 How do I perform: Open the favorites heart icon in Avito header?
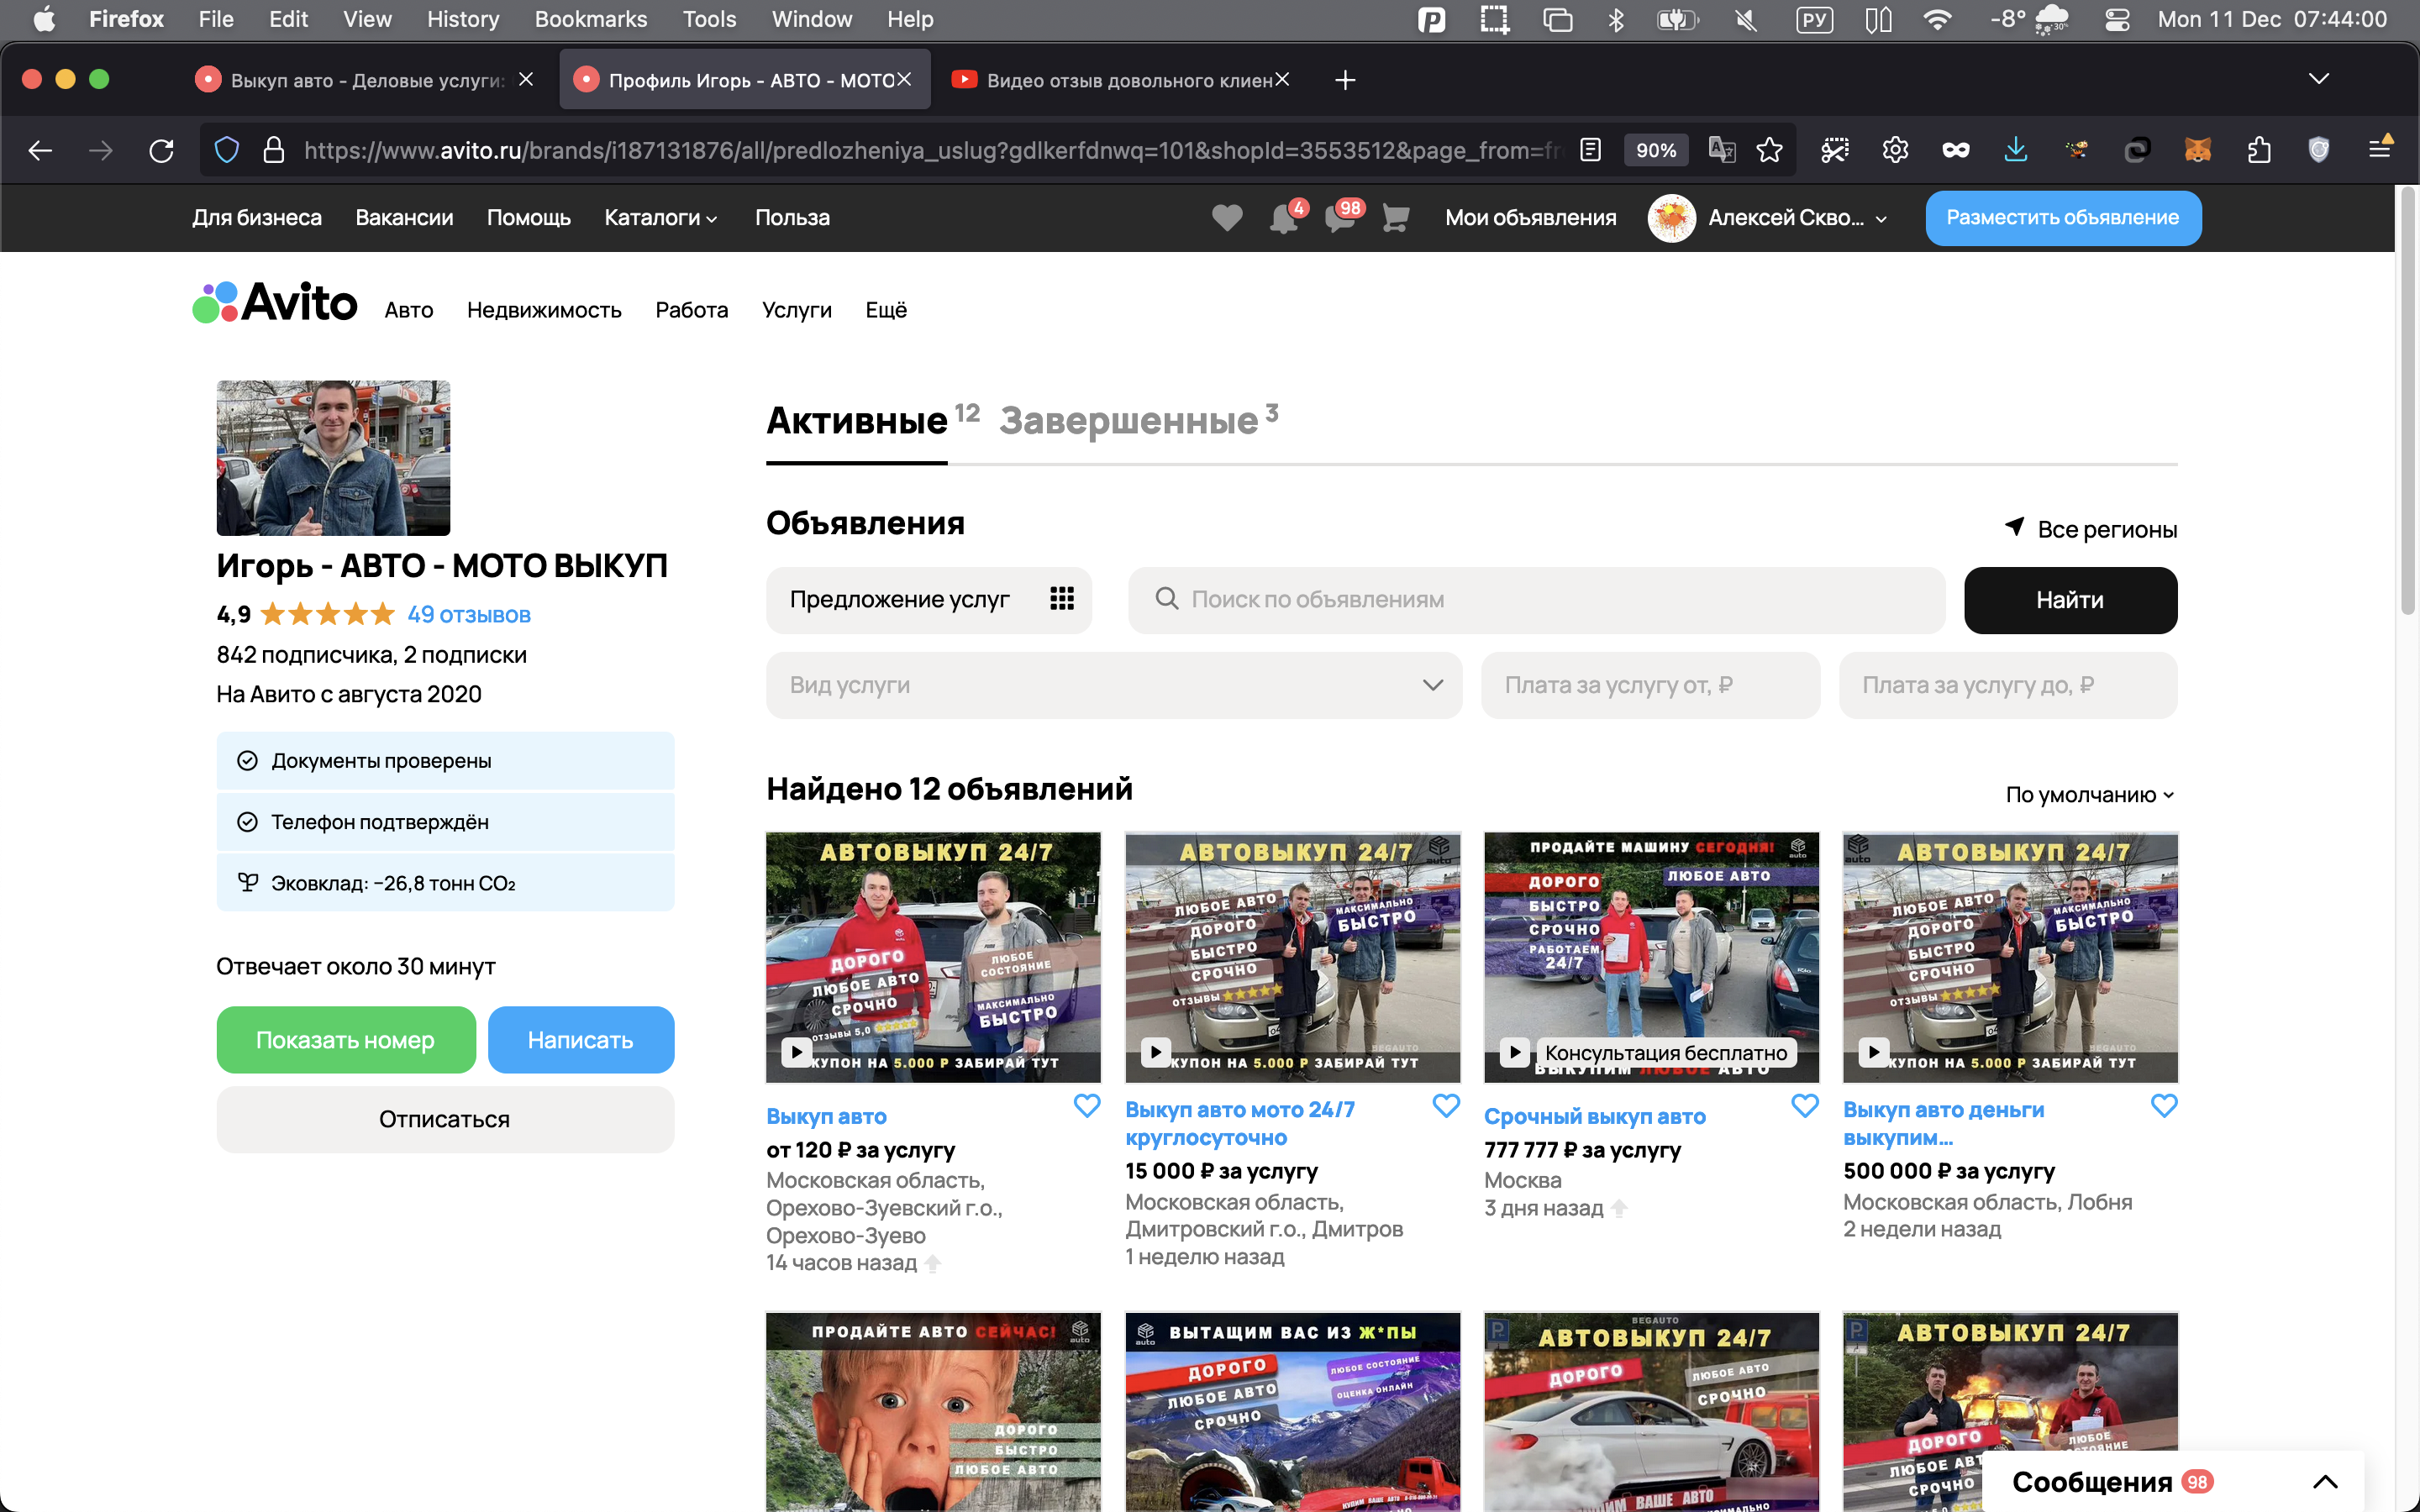pyautogui.click(x=1227, y=218)
